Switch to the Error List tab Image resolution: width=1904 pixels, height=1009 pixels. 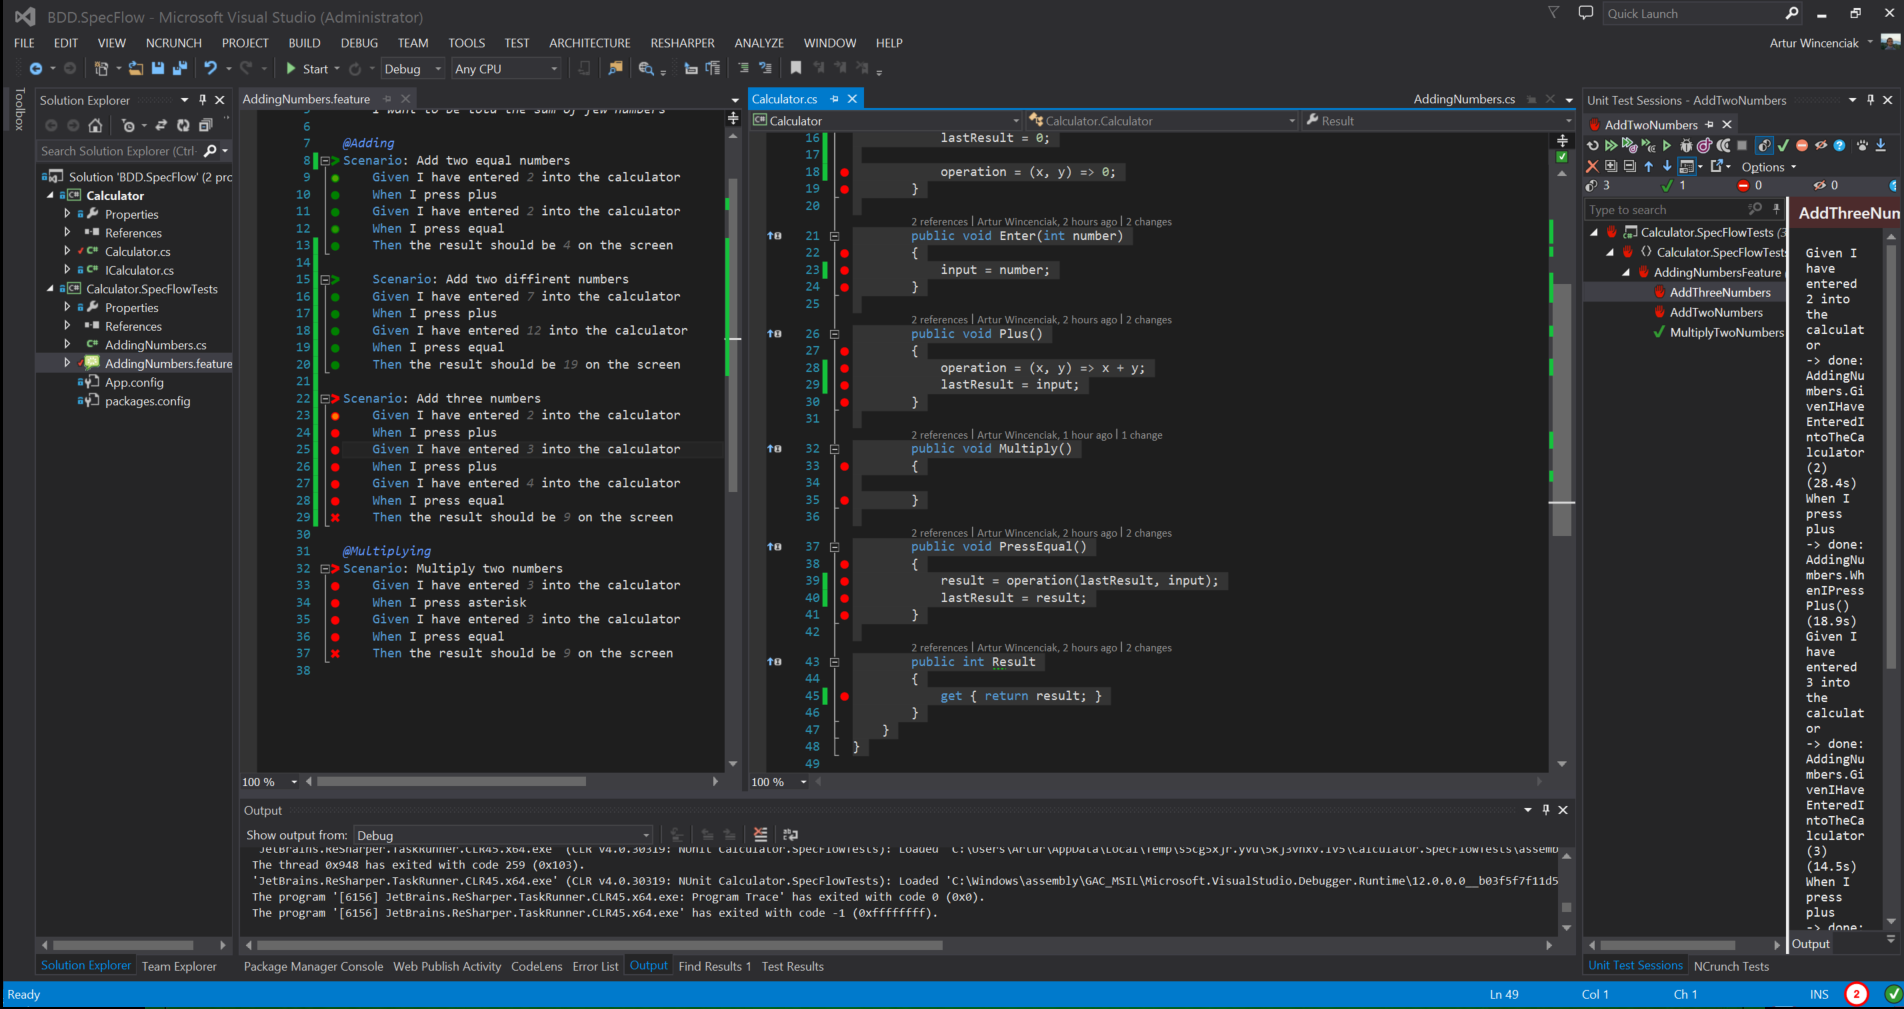(595, 967)
